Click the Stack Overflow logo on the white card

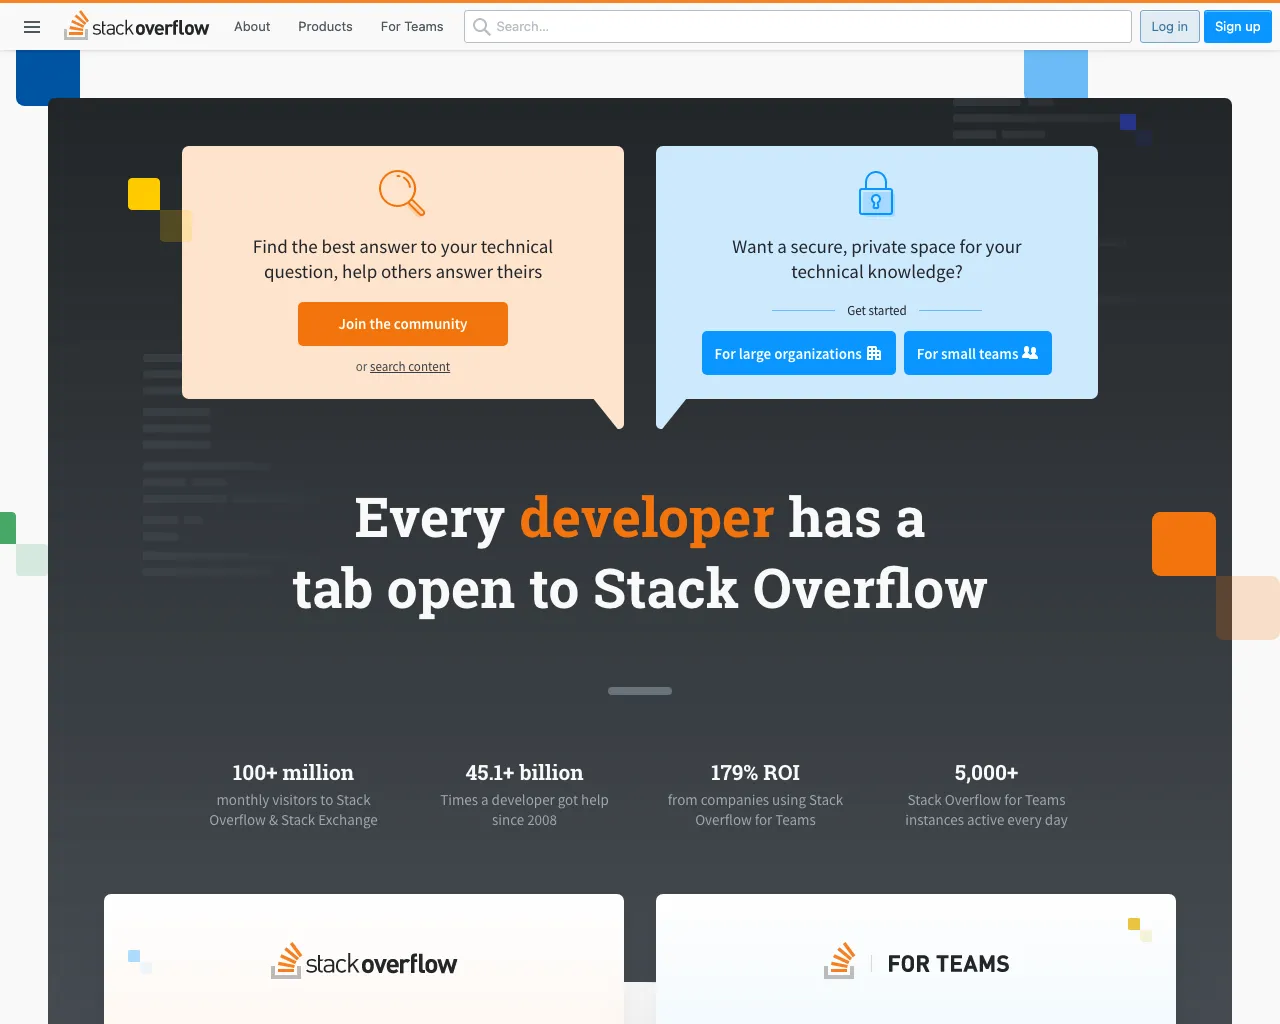[x=363, y=961]
